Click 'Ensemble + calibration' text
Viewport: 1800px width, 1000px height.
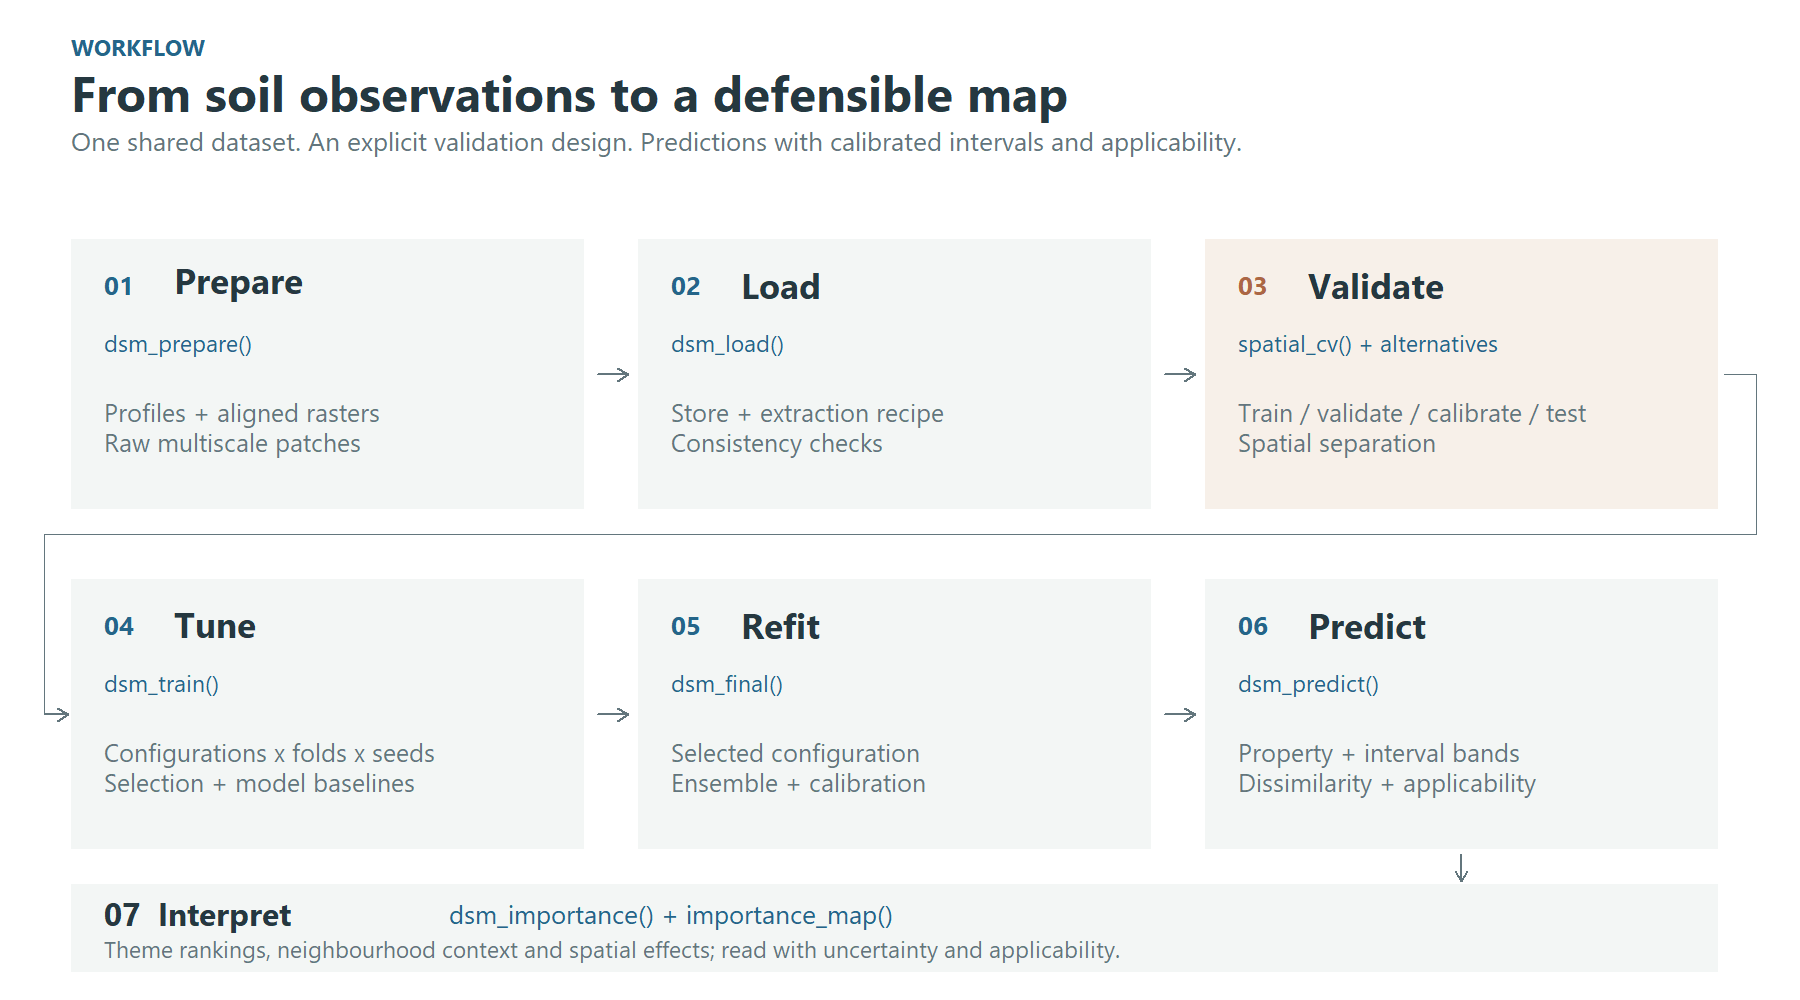(x=798, y=783)
